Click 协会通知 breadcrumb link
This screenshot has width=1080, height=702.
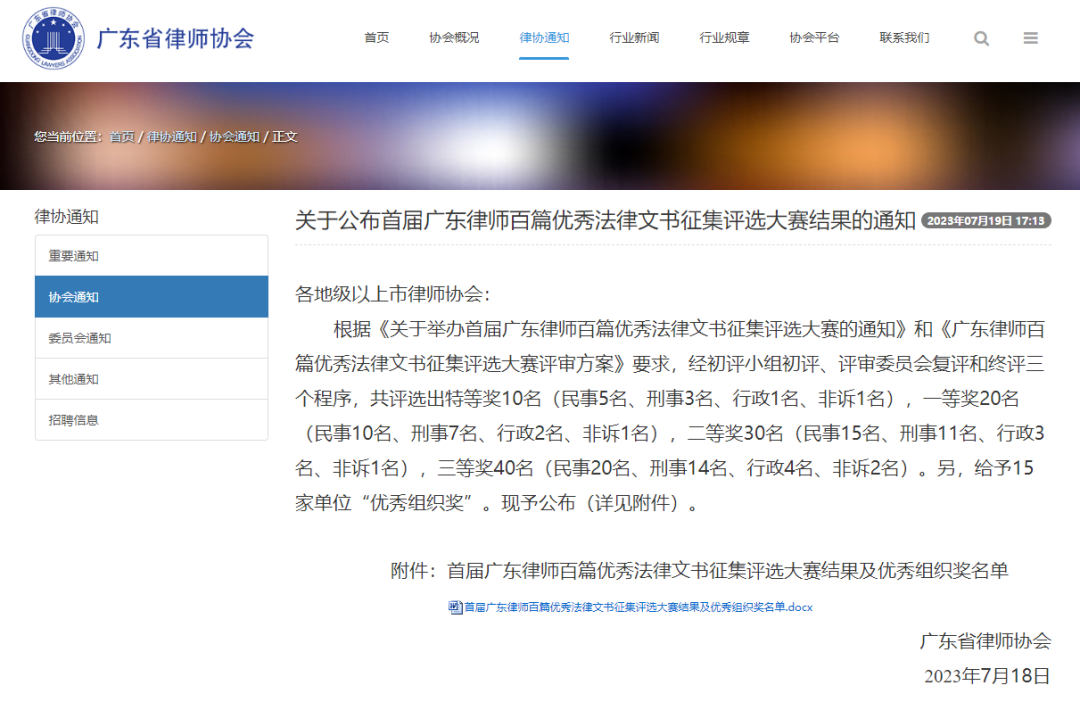click(x=234, y=137)
